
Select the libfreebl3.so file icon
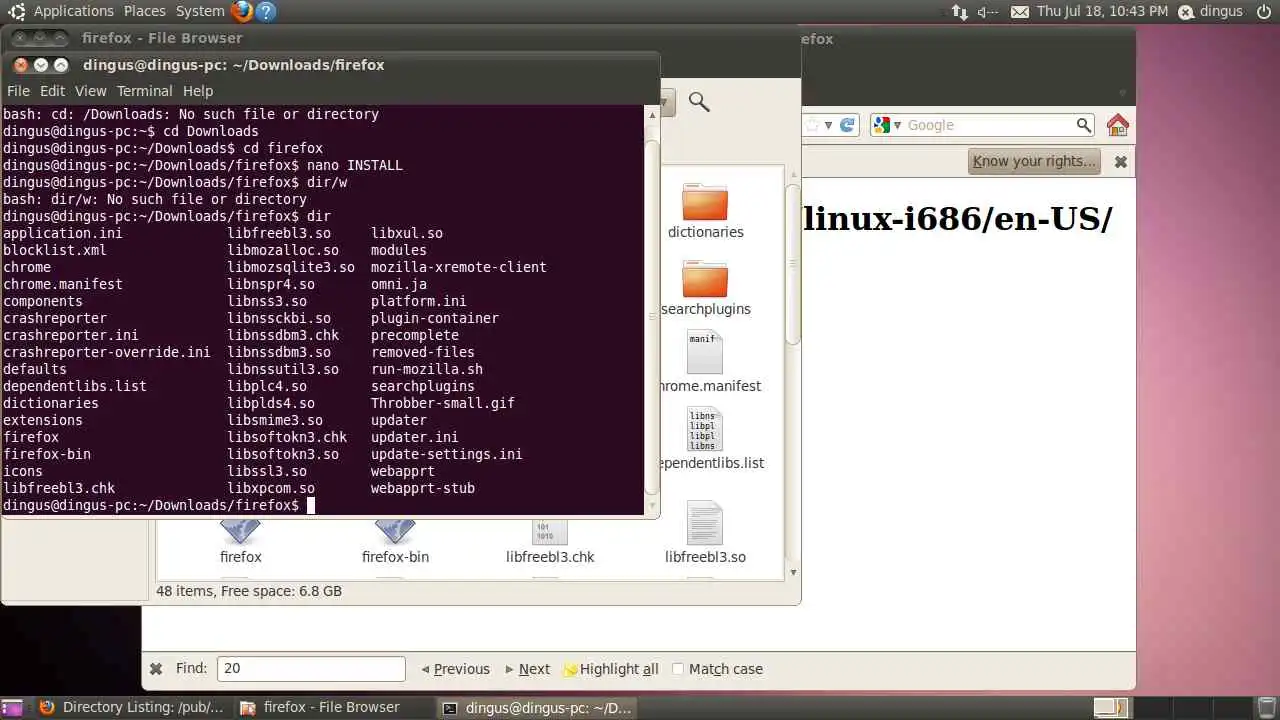pos(705,524)
